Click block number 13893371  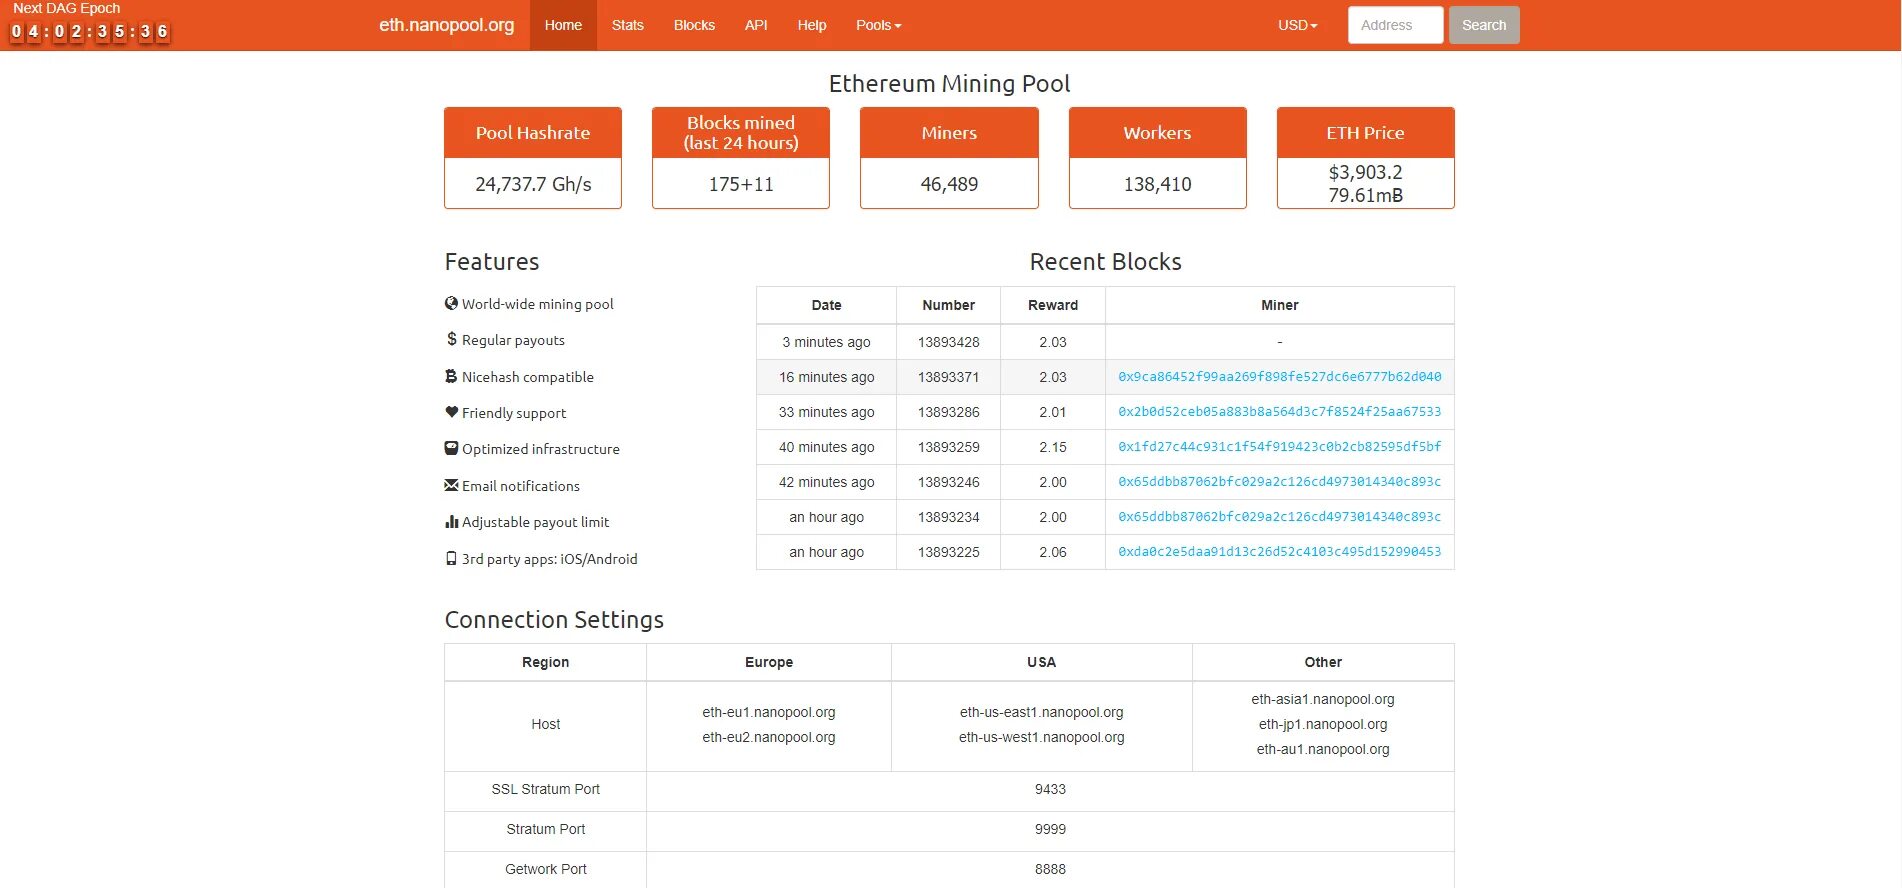click(x=948, y=377)
